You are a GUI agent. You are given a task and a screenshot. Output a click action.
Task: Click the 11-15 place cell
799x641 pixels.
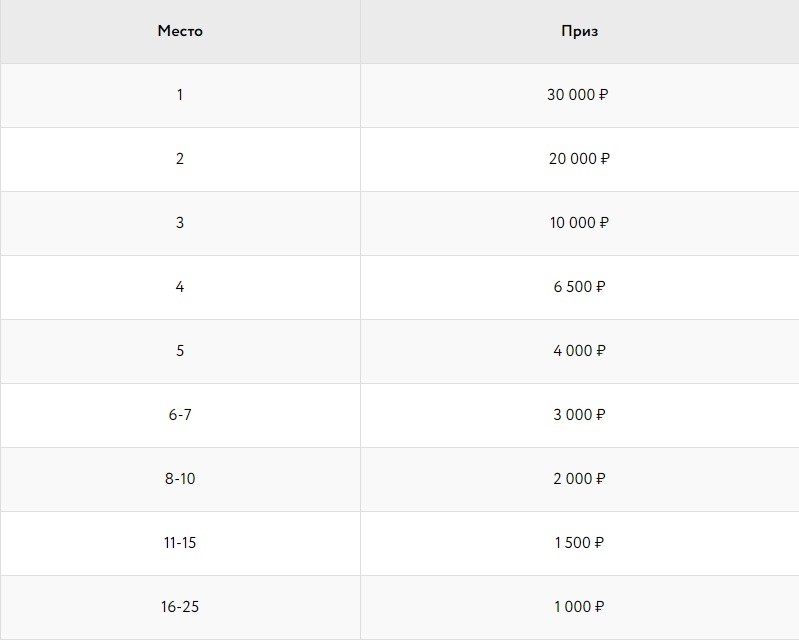point(180,543)
